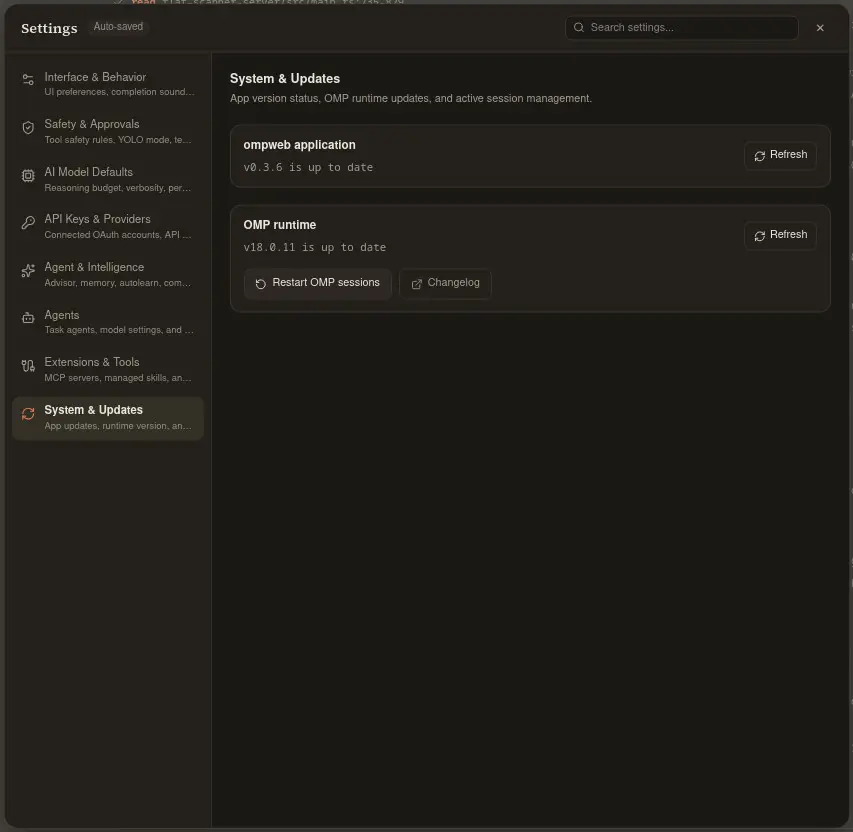Click the API Keys & Providers key icon
This screenshot has width=853, height=832.
28,223
